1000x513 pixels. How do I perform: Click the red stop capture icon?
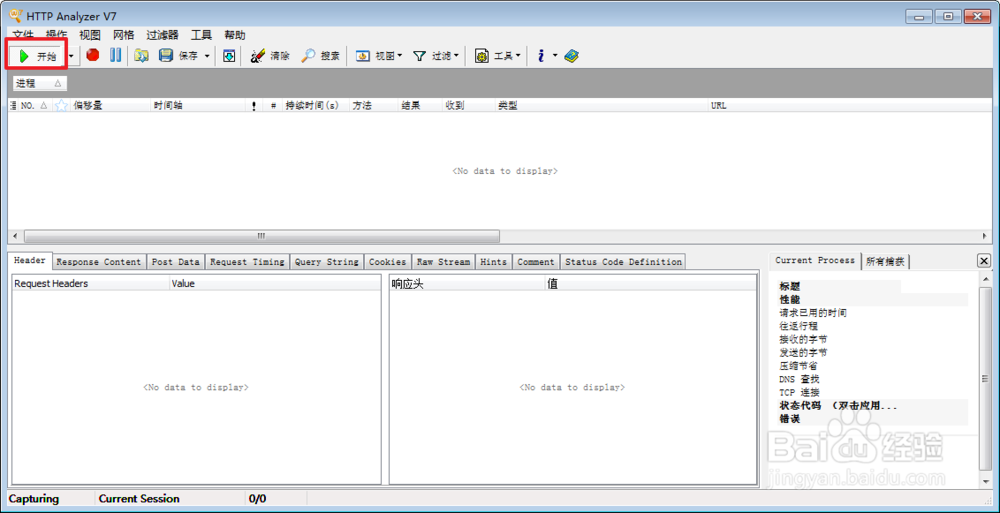pyautogui.click(x=93, y=56)
